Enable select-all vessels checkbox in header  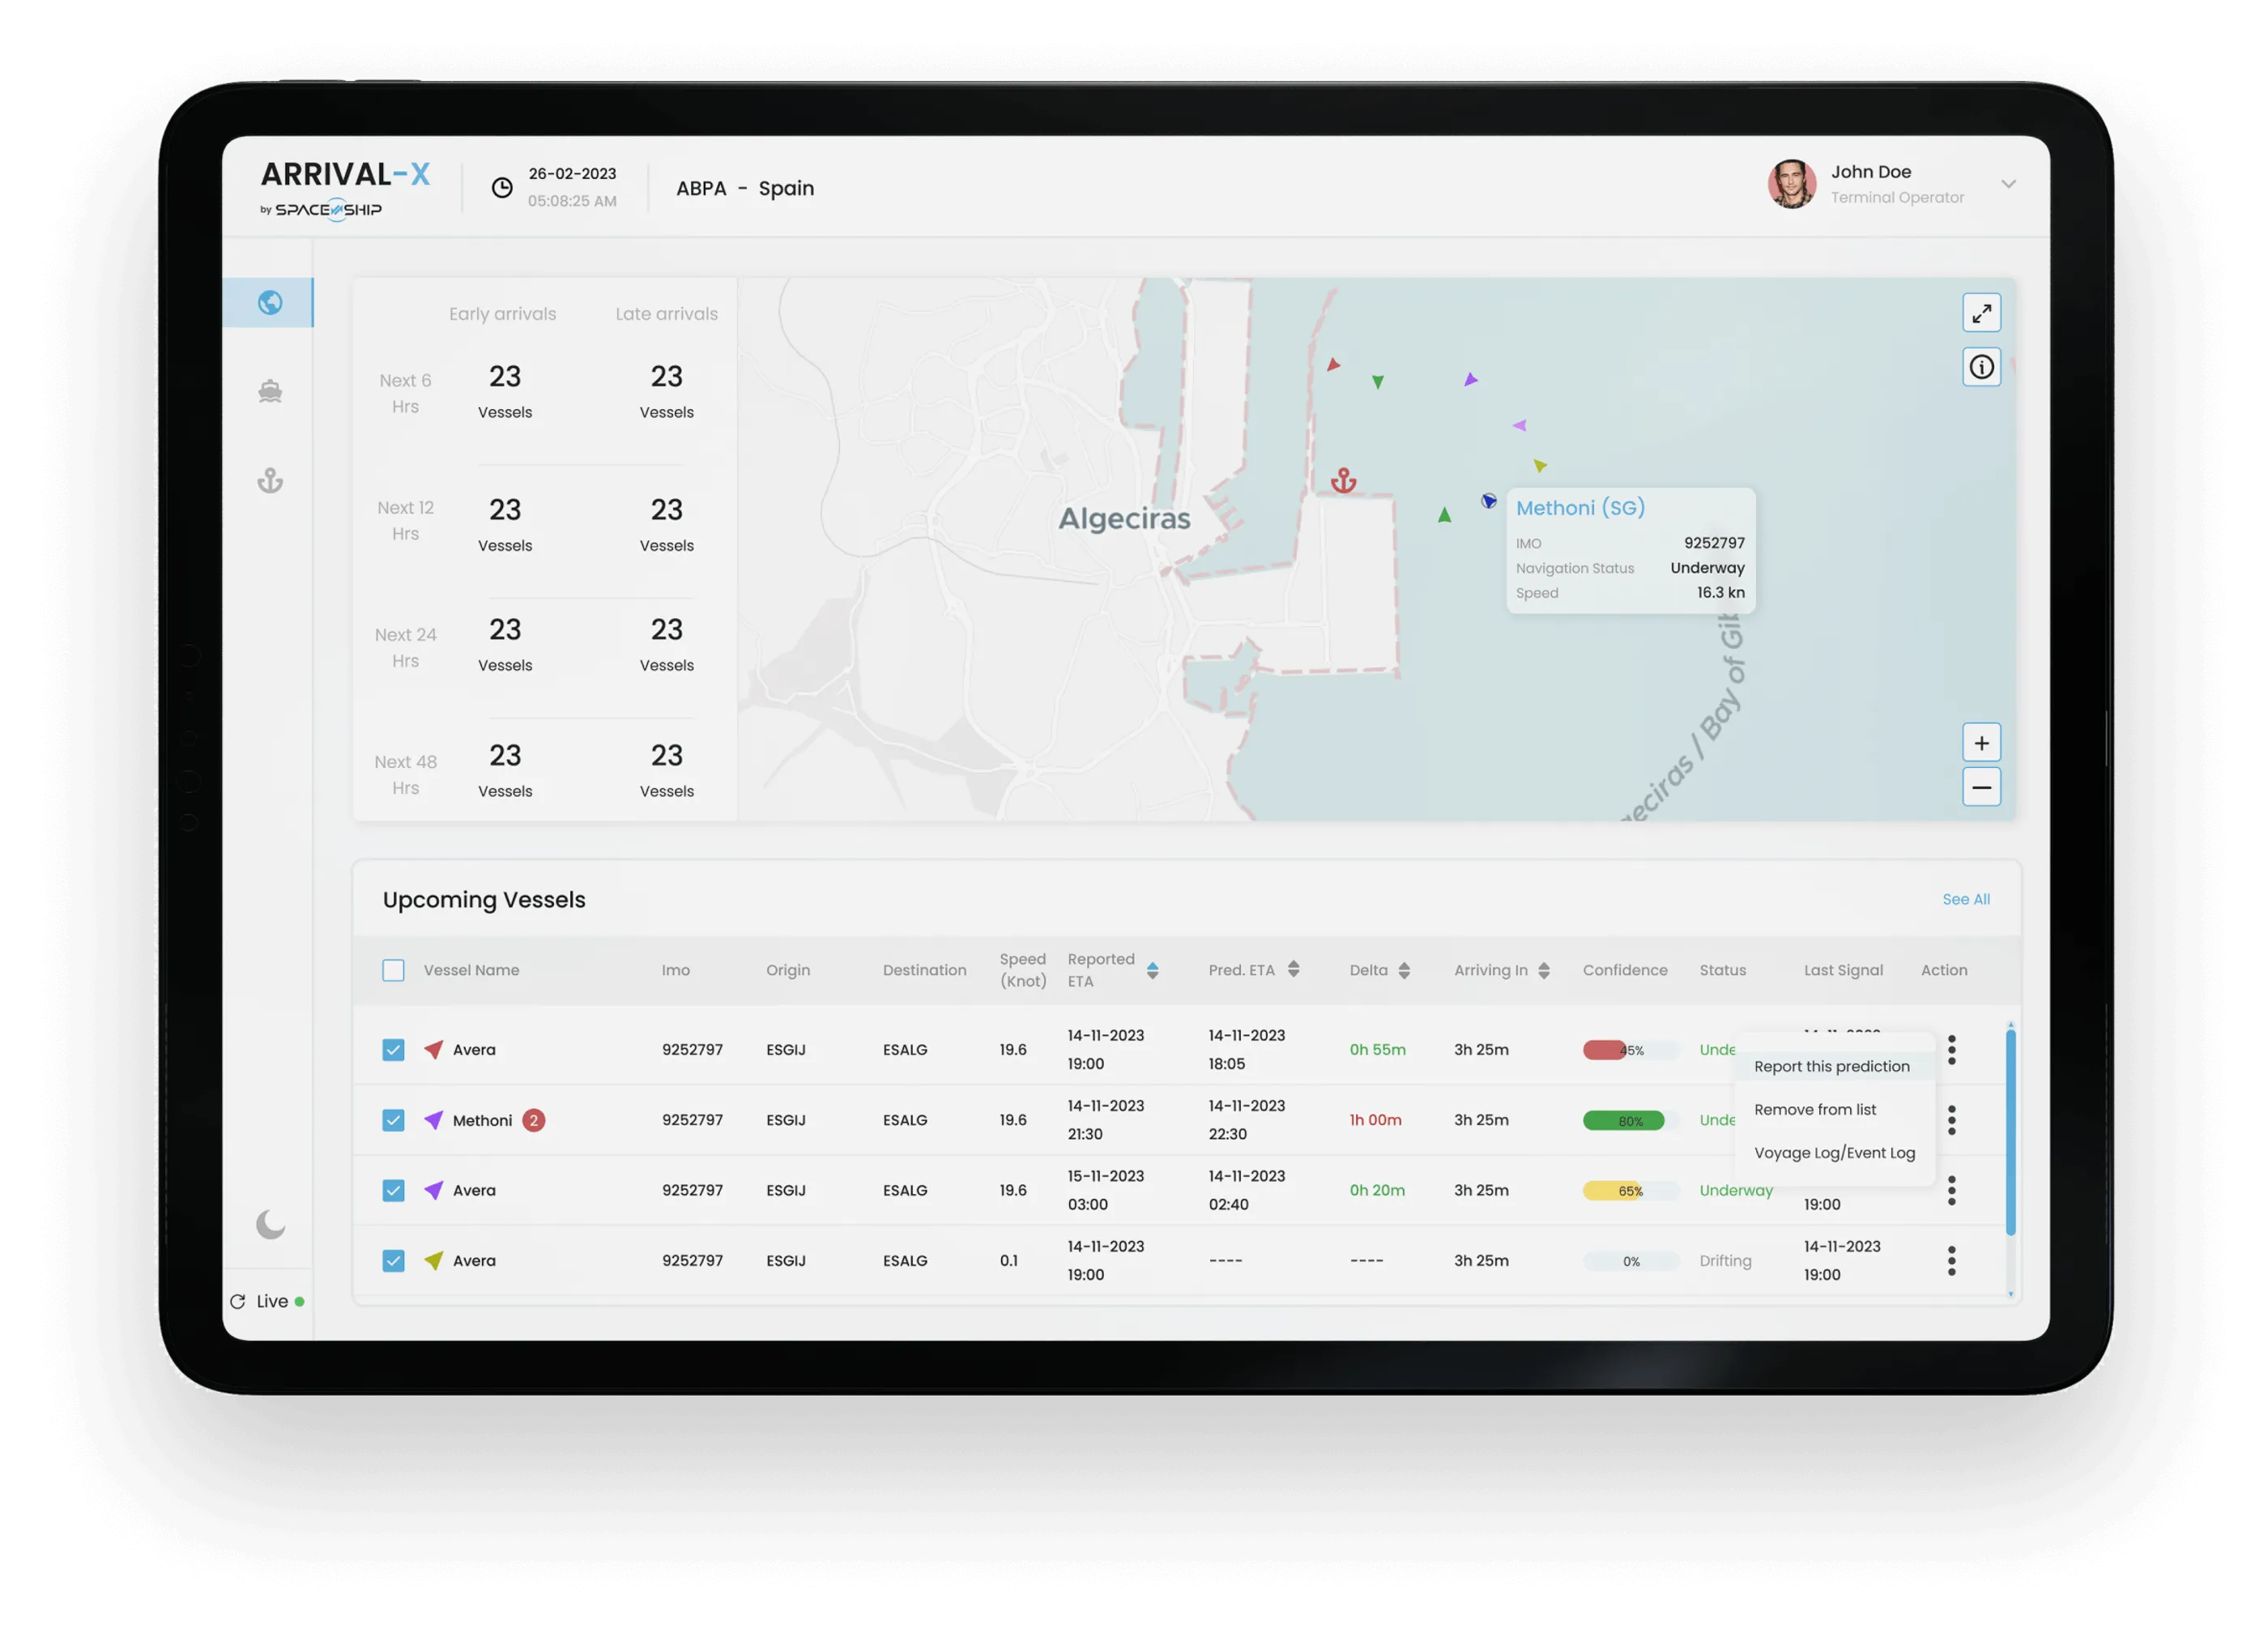(x=394, y=969)
